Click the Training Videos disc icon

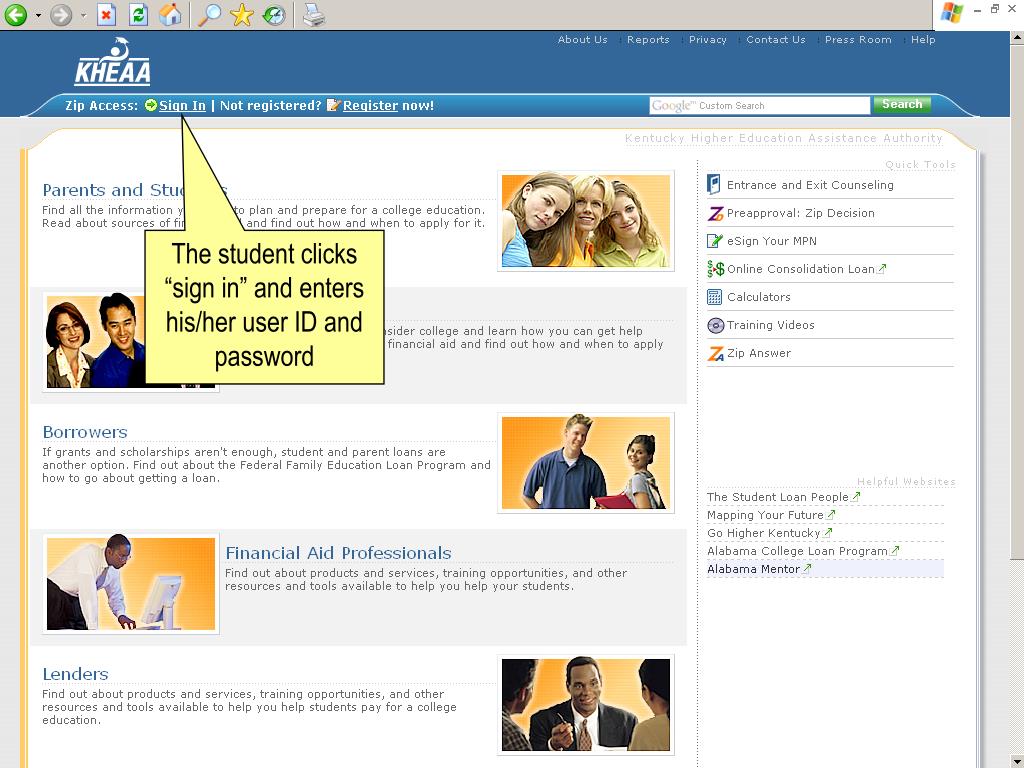coord(714,325)
